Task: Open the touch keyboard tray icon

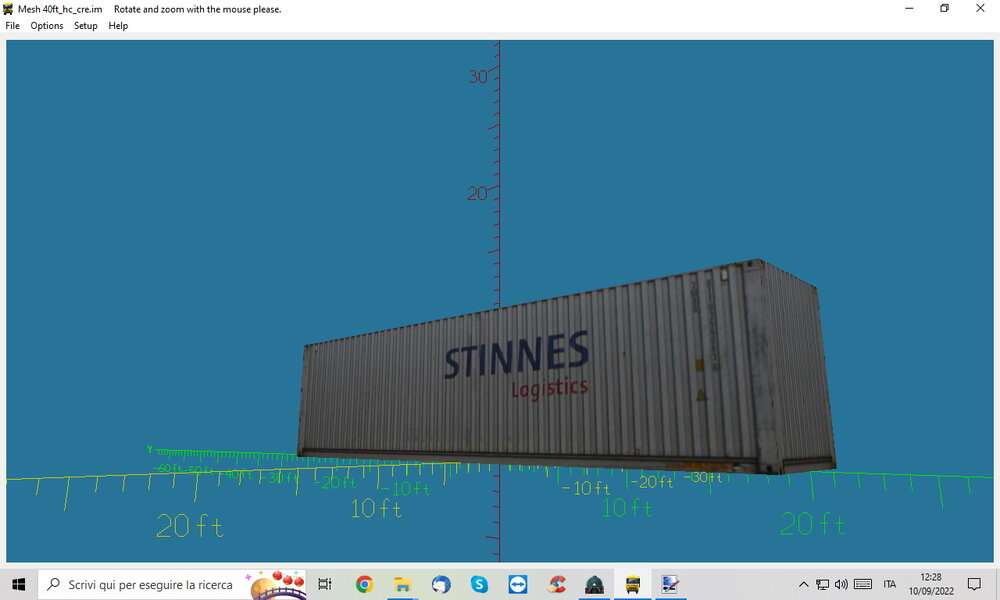Action: click(863, 584)
